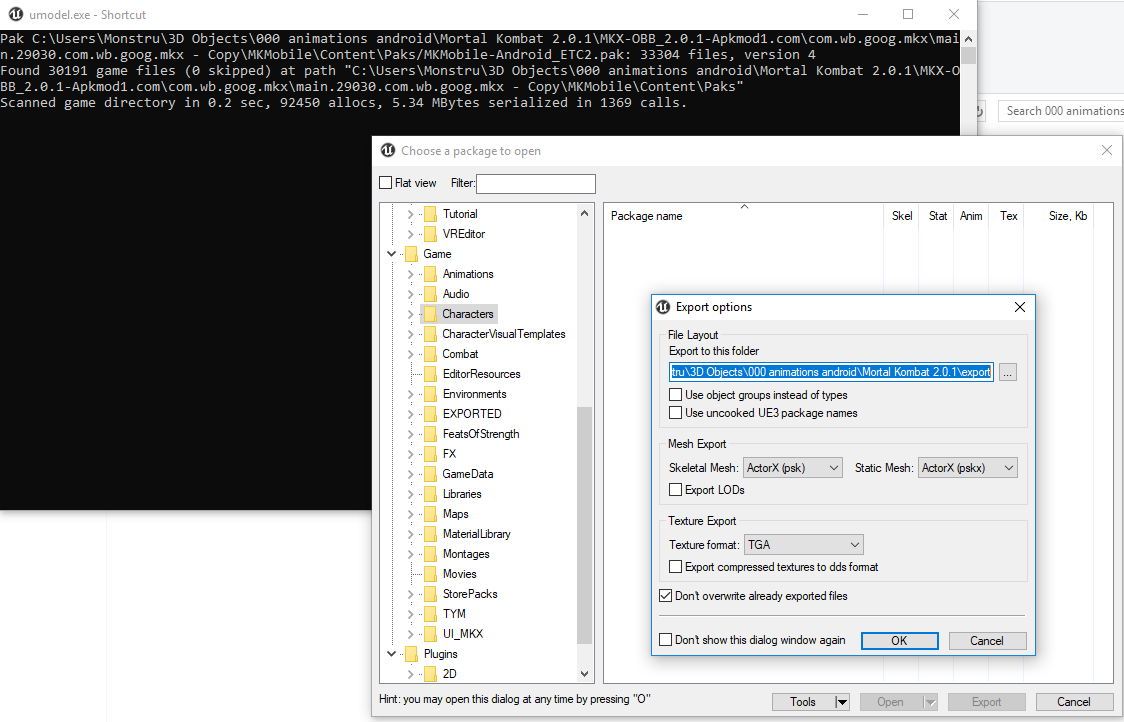This screenshot has height=722, width=1124.
Task: Collapse the Game tree node
Action: click(x=391, y=254)
